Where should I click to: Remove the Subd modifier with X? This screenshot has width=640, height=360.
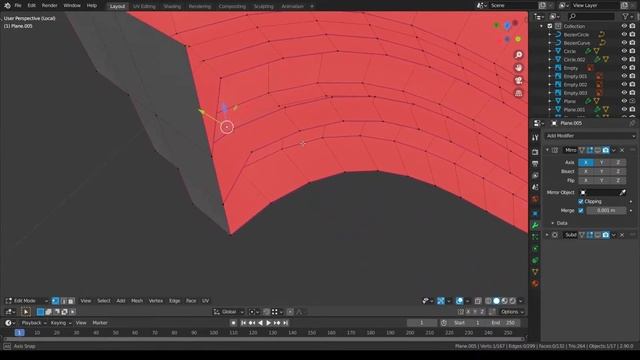(622, 235)
